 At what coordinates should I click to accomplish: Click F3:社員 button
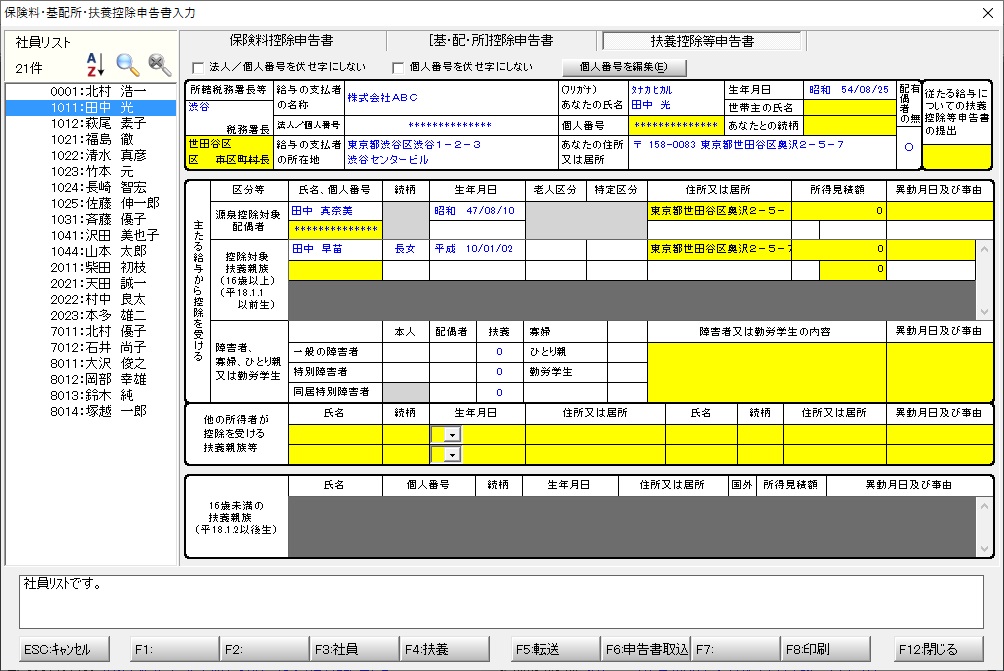(x=355, y=649)
